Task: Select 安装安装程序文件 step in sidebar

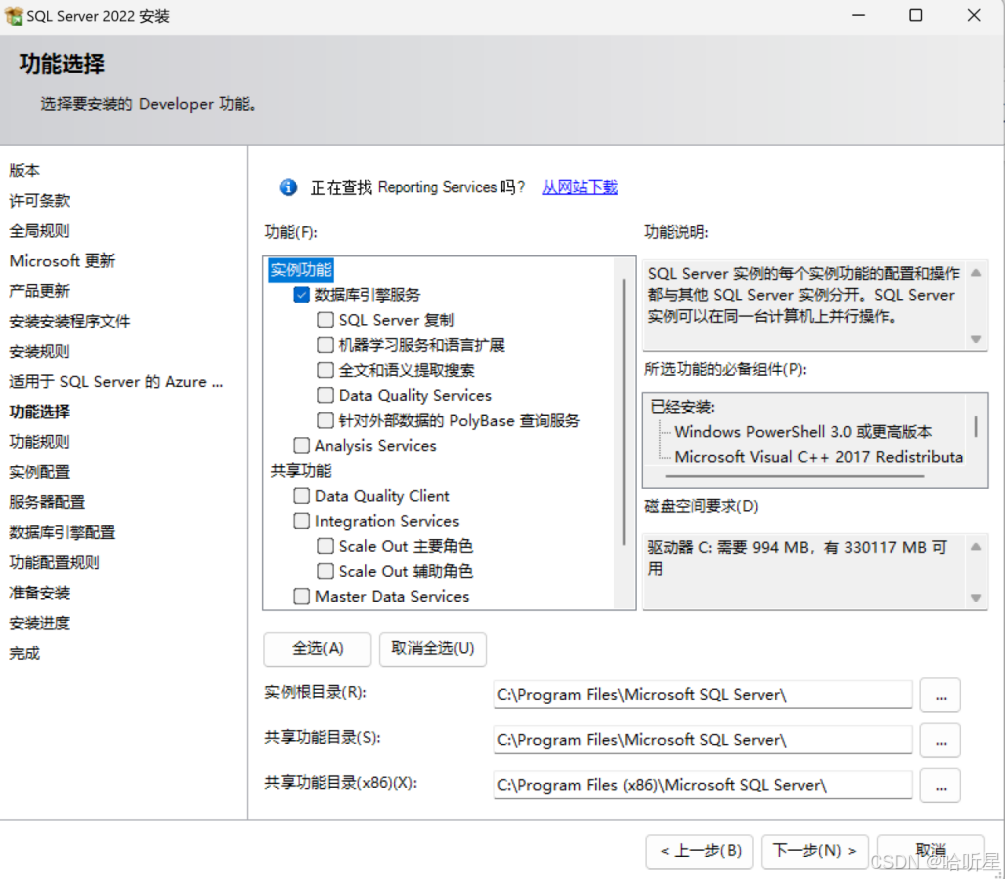Action: click(x=70, y=321)
